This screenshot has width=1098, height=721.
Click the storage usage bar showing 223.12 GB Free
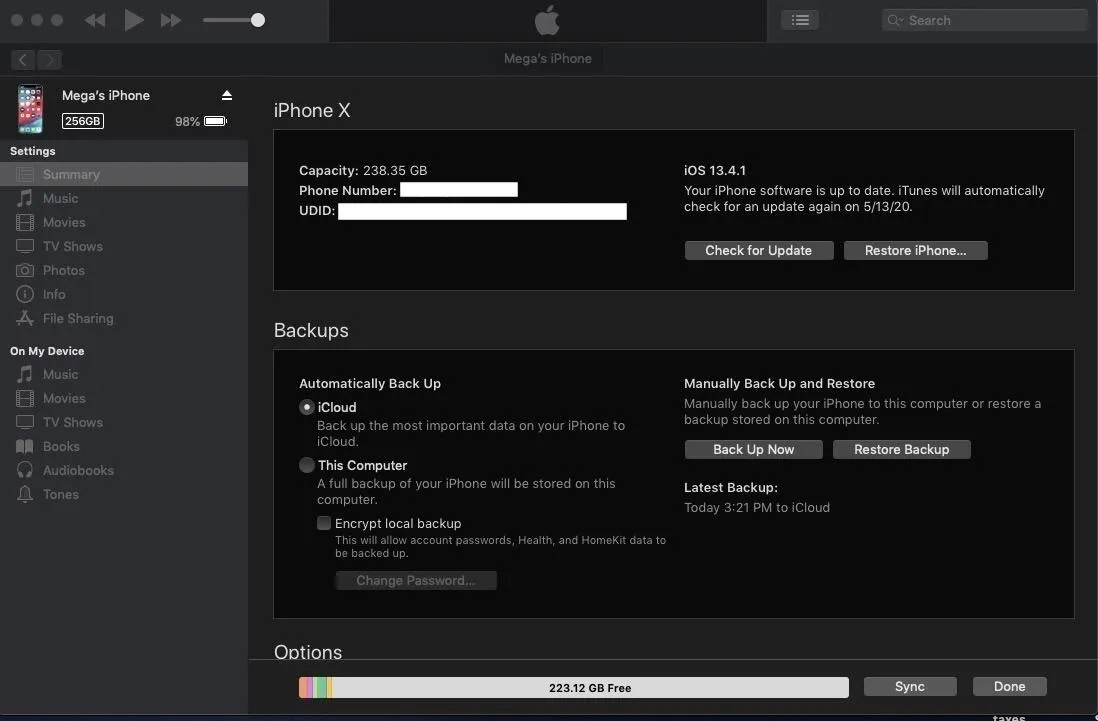click(574, 687)
